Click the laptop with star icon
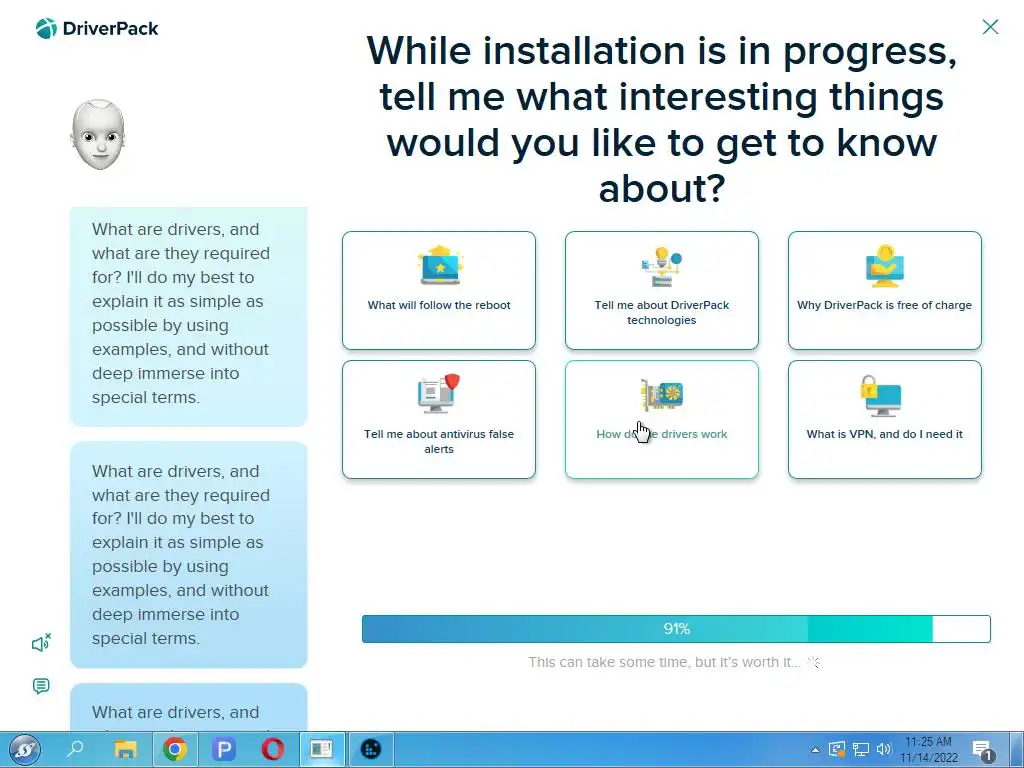Screen dimensions: 1024x768 tap(440, 265)
